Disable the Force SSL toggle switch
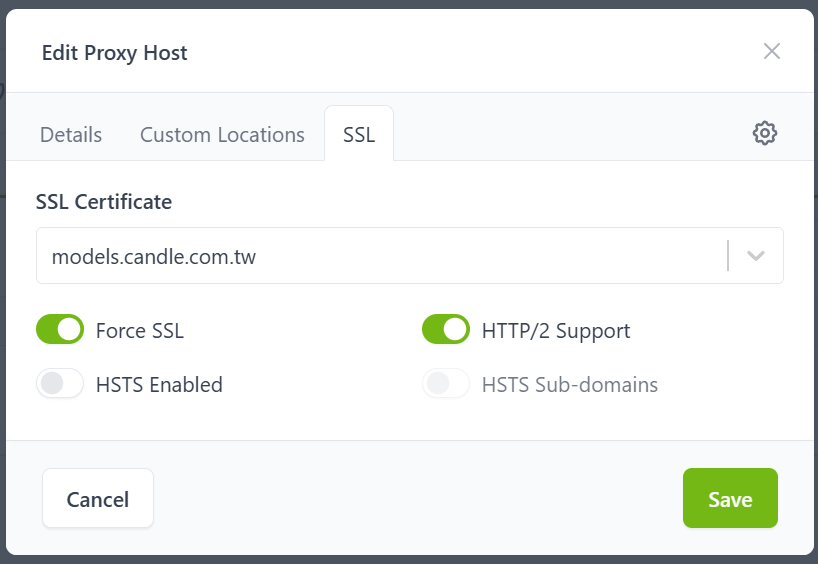 point(60,329)
